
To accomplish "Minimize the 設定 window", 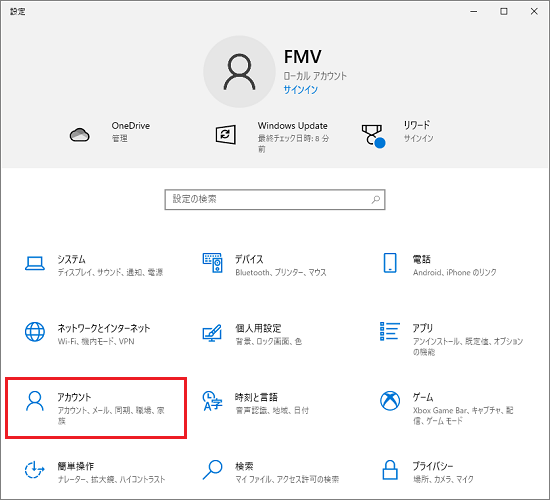I will (x=474, y=12).
